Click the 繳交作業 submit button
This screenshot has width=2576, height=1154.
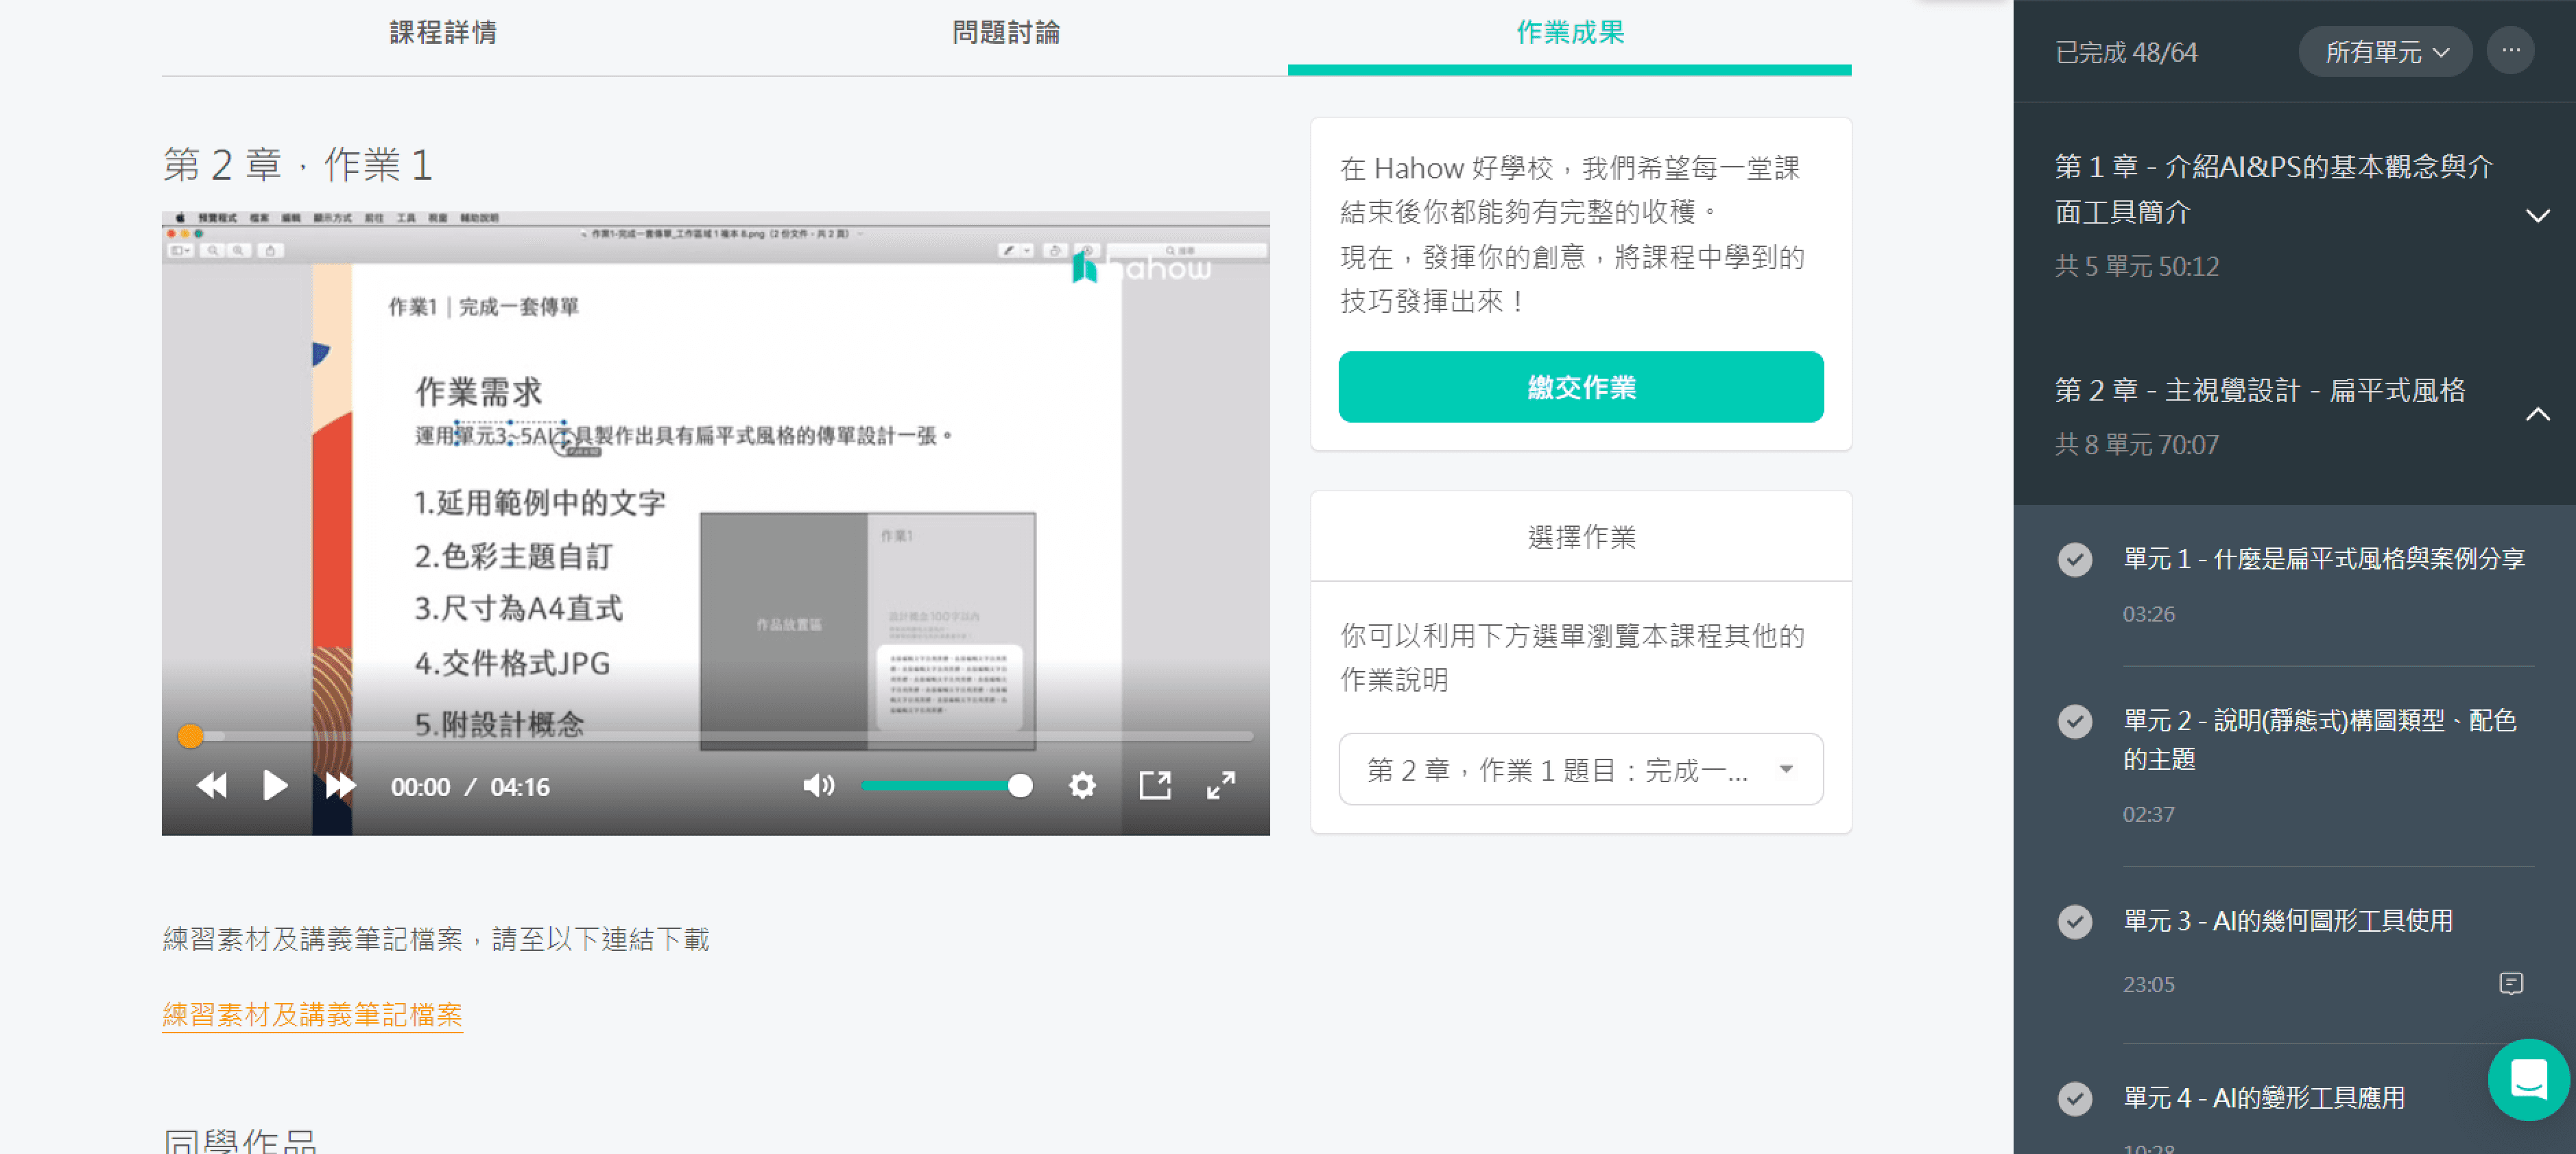[x=1580, y=387]
